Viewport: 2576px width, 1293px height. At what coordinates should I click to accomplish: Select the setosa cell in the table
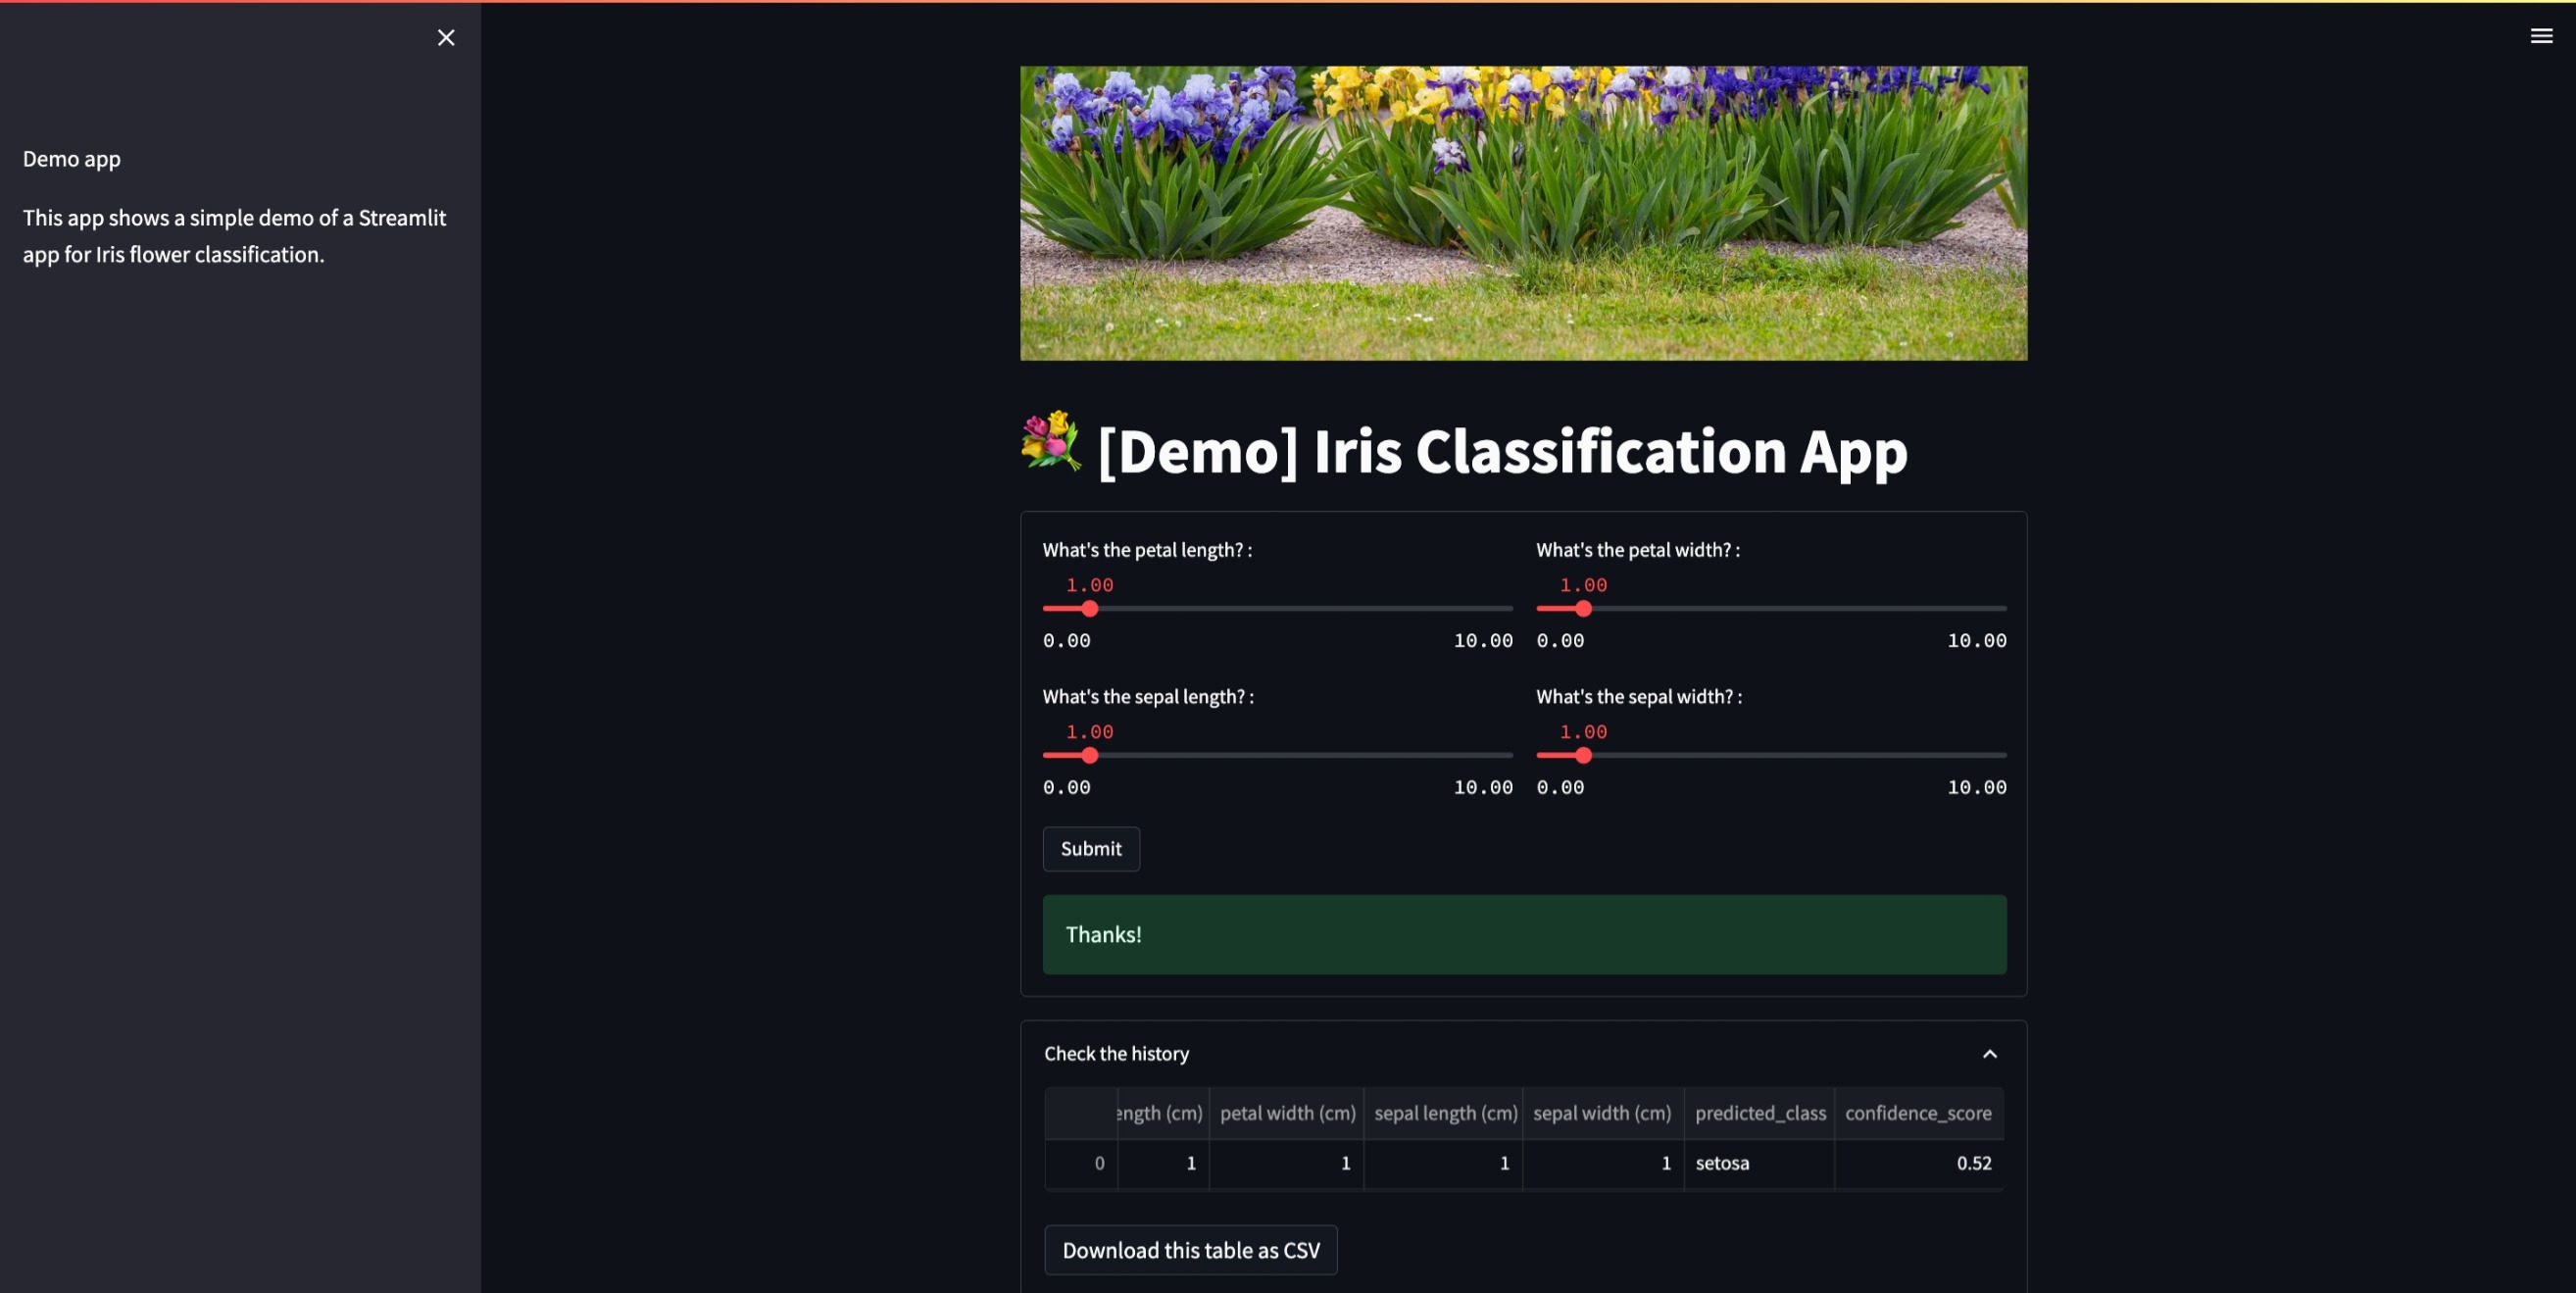click(x=1722, y=1163)
